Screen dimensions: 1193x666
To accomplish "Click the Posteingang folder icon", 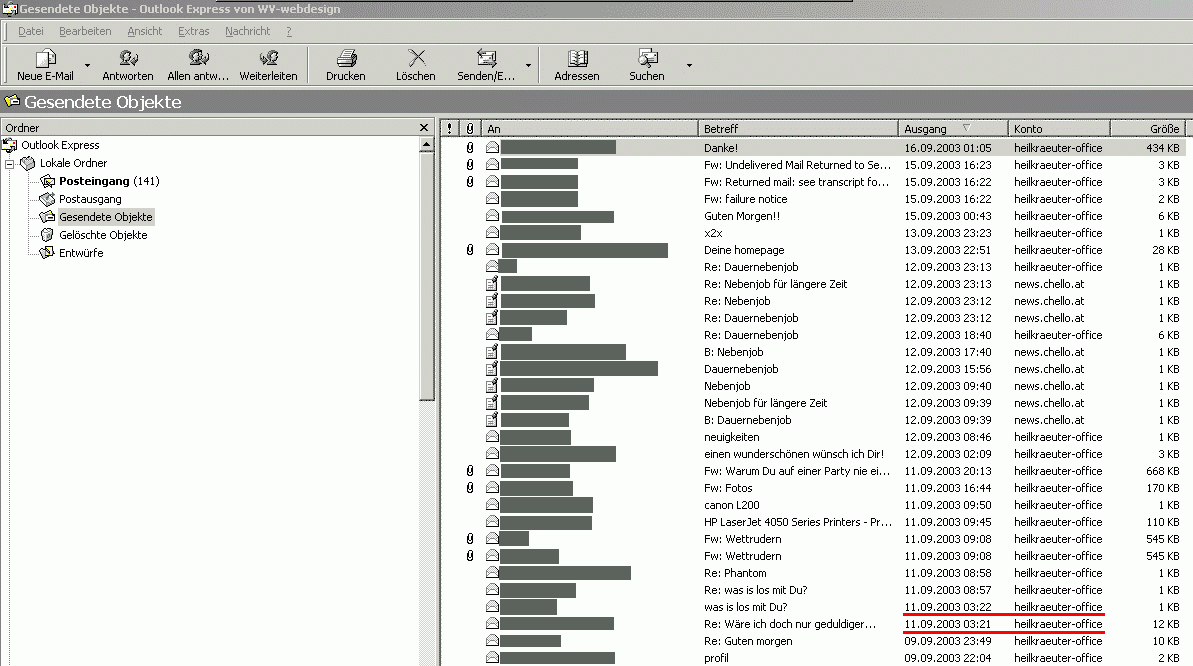I will (47, 181).
